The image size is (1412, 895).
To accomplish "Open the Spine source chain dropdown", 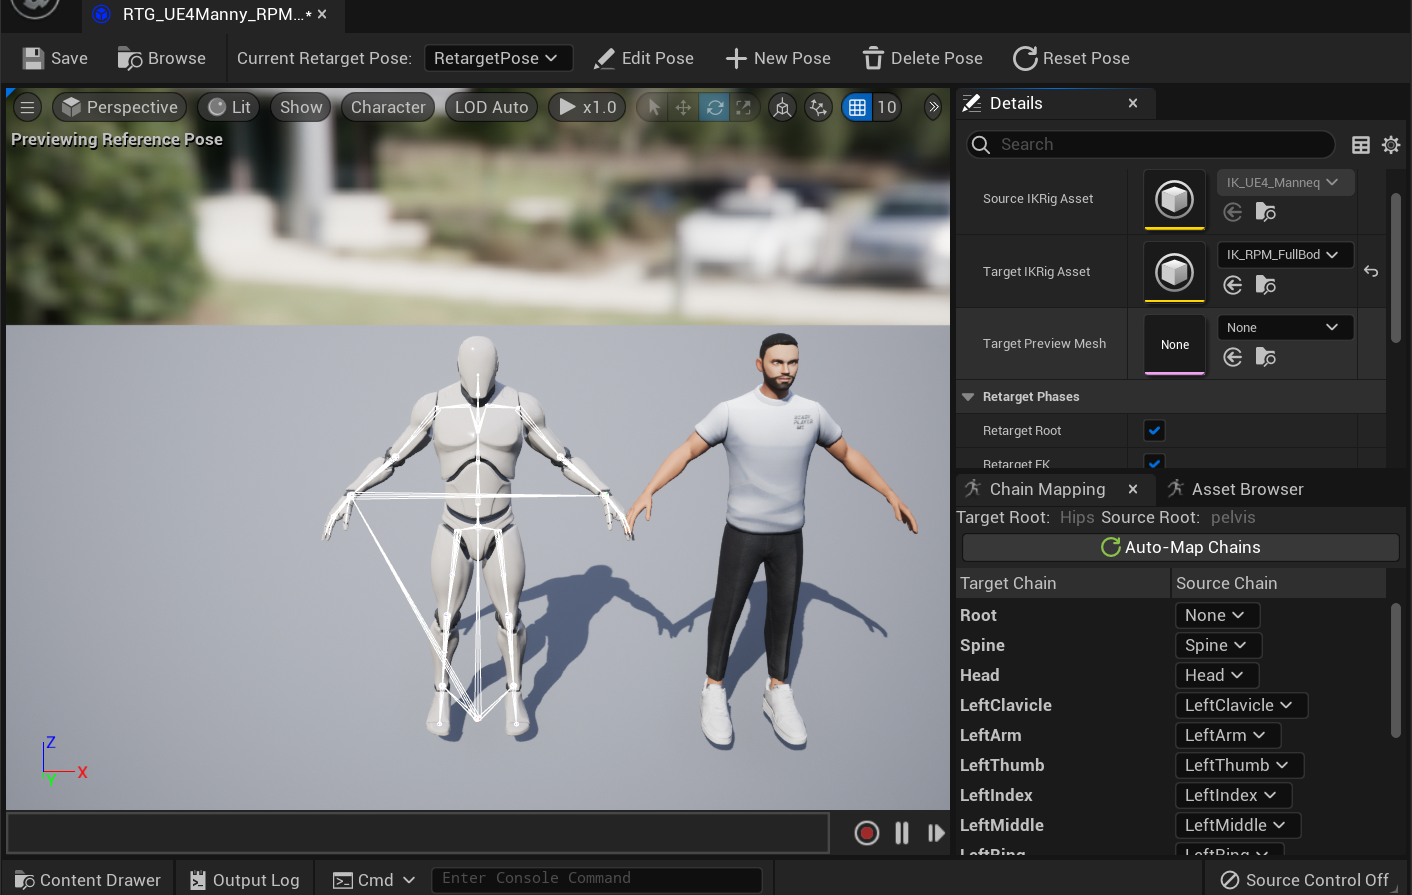I will 1217,645.
